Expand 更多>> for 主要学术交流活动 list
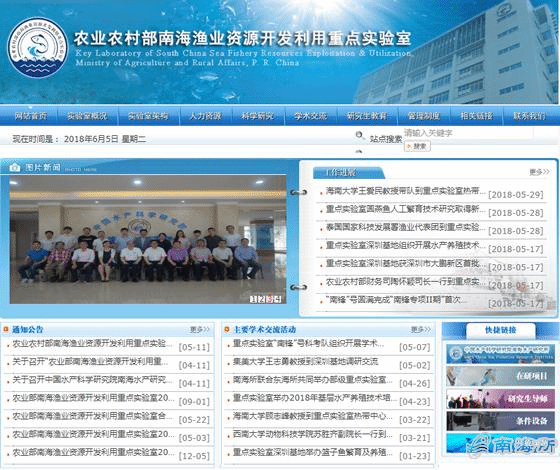The width and height of the screenshot is (560, 470). [x=421, y=329]
